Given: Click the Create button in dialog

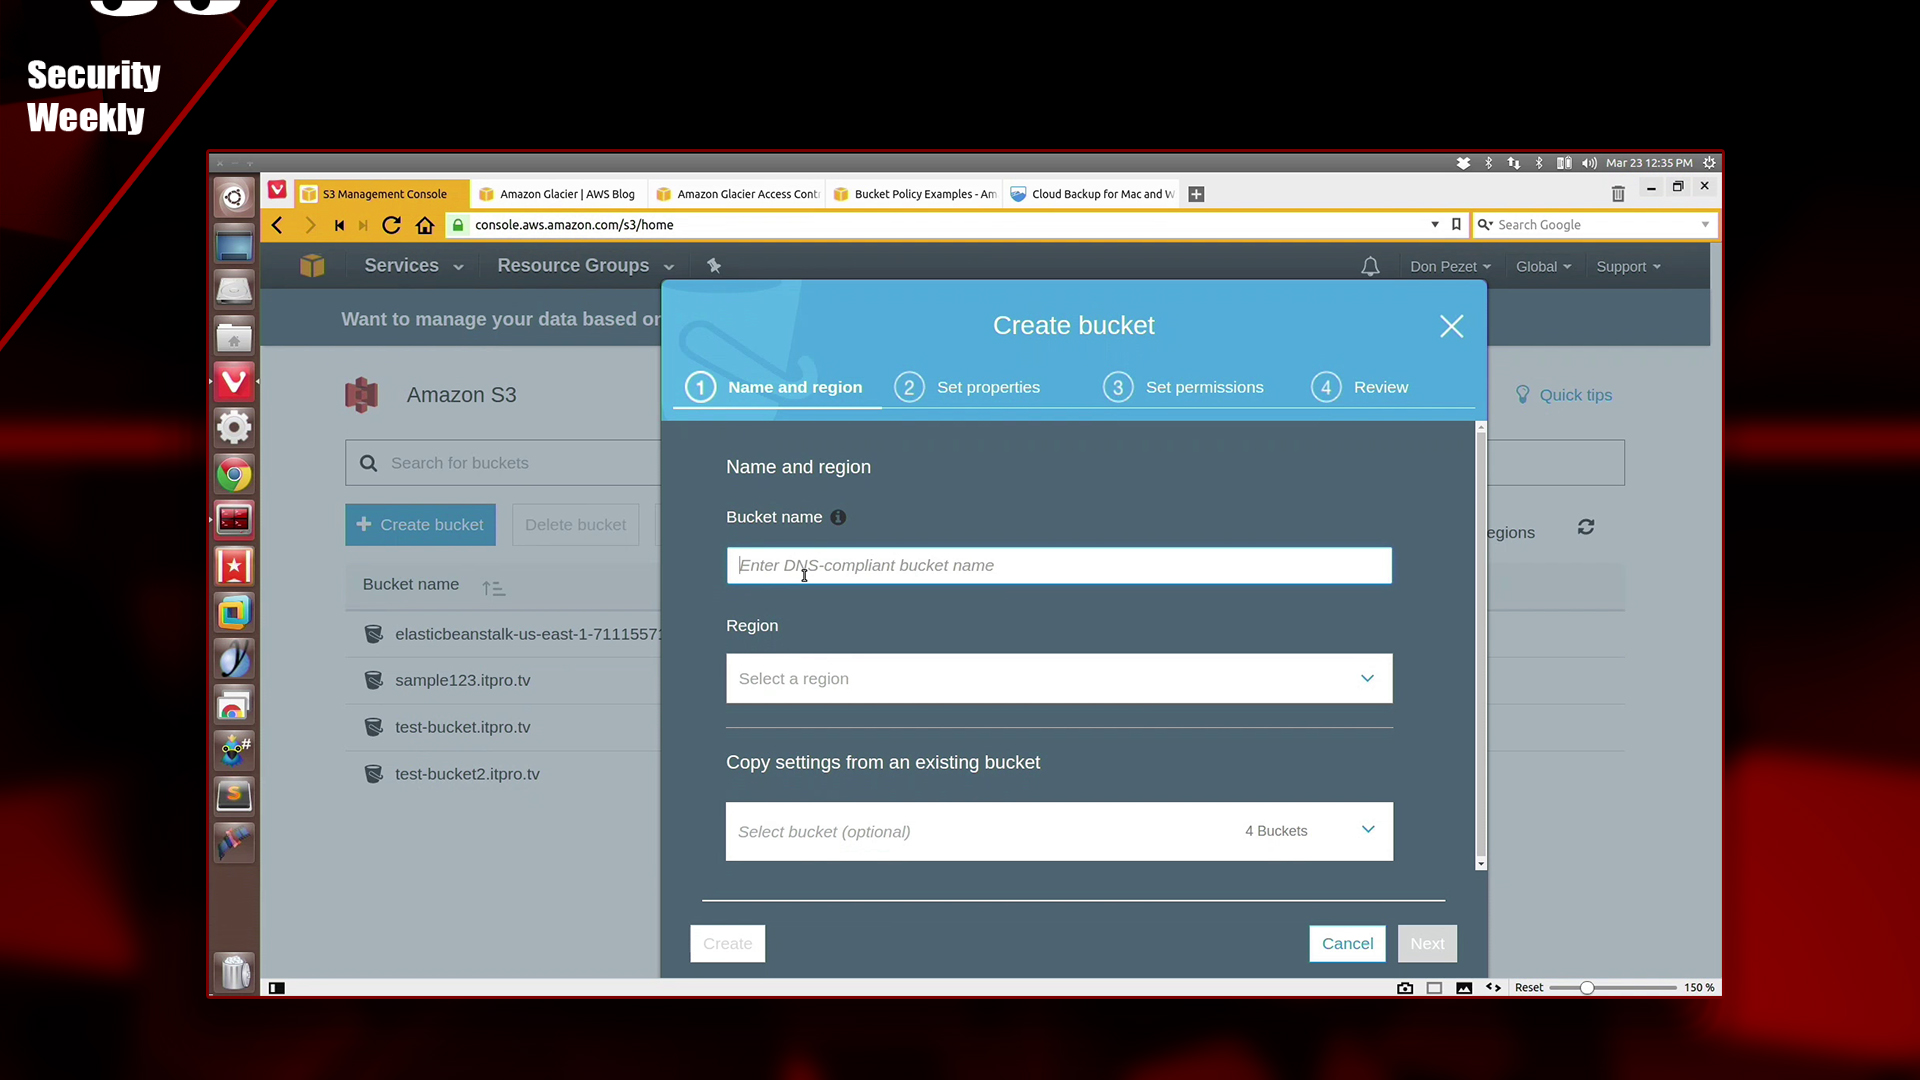Looking at the screenshot, I should (x=727, y=944).
